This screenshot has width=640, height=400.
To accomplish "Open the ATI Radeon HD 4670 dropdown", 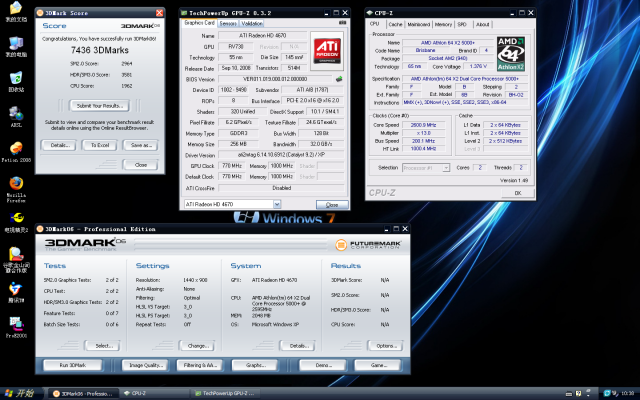I will click(x=277, y=204).
